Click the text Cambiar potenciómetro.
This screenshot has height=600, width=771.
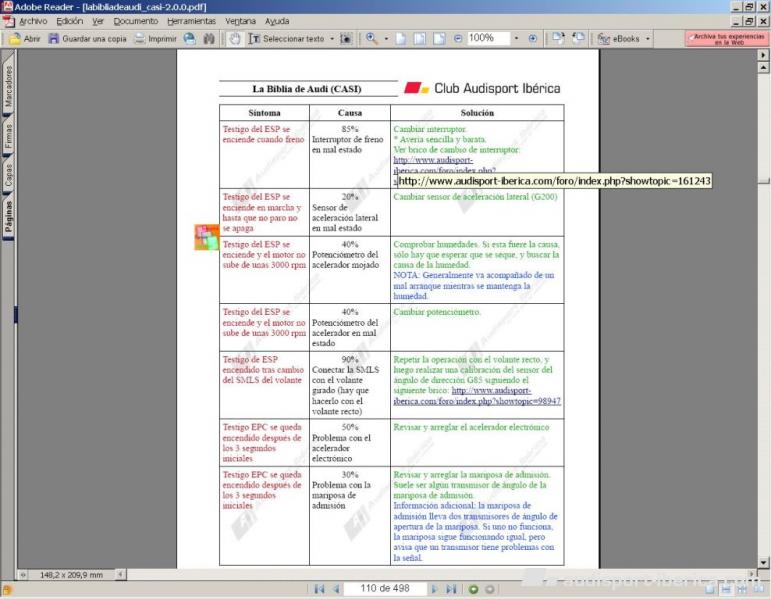[437, 312]
